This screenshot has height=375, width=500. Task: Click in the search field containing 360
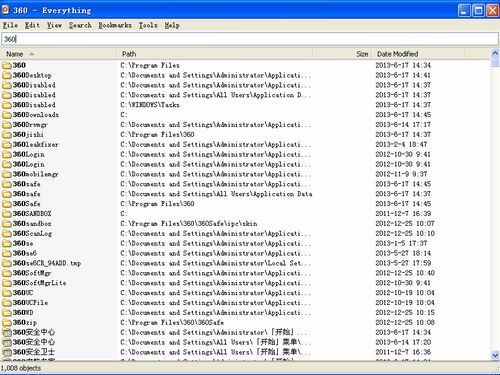pyautogui.click(x=250, y=39)
